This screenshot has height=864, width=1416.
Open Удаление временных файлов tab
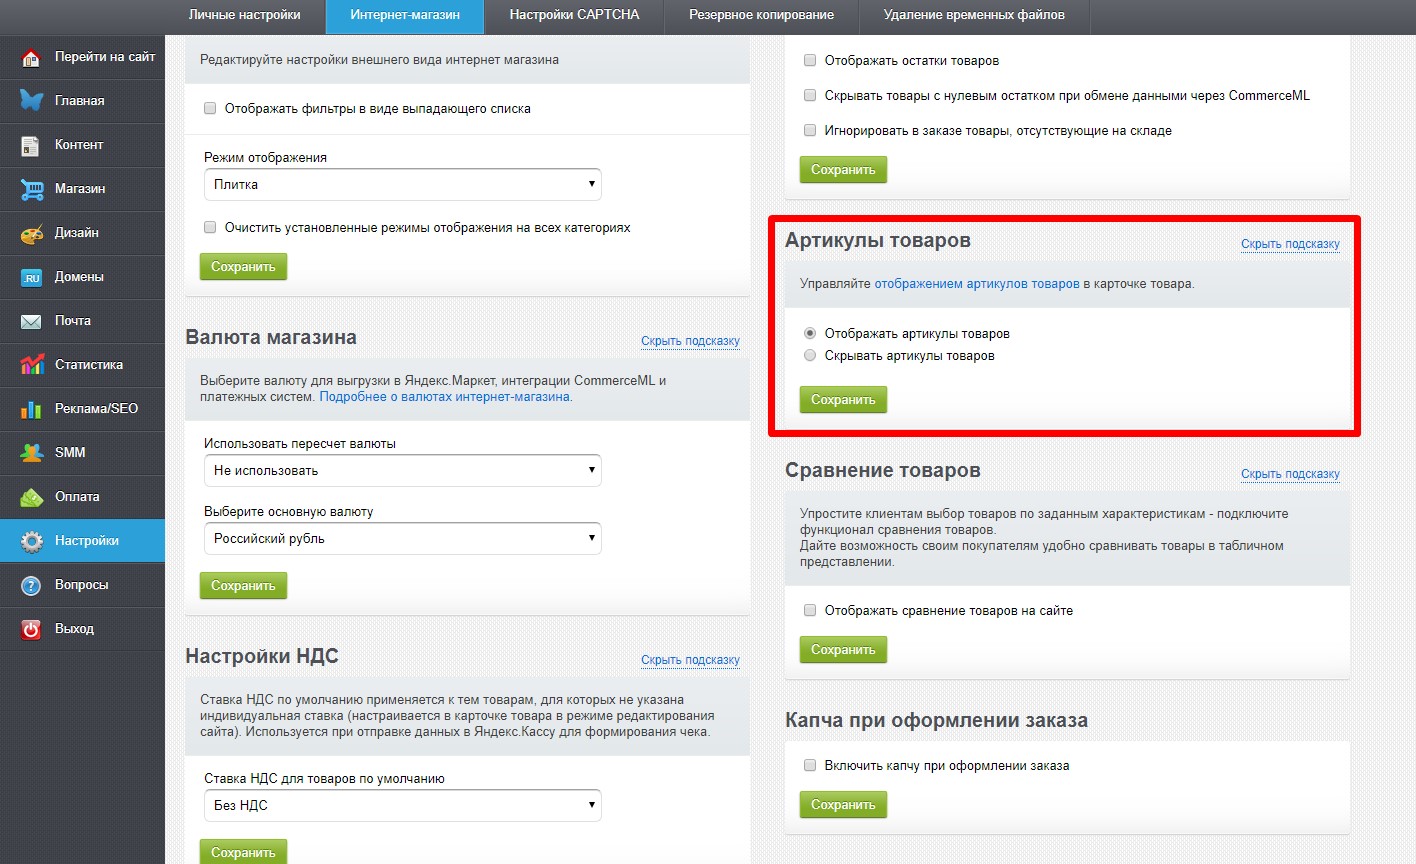[974, 16]
